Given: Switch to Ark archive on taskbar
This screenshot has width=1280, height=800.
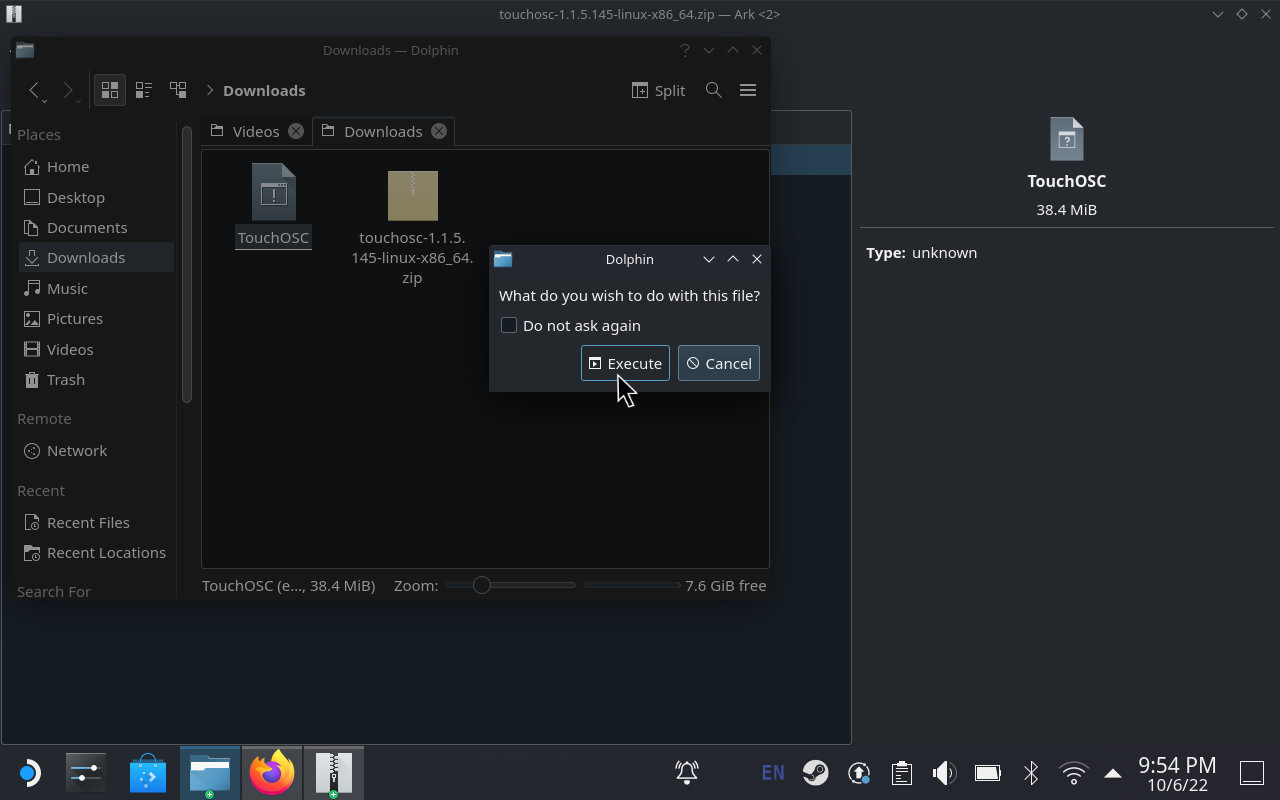Looking at the screenshot, I should coord(333,773).
